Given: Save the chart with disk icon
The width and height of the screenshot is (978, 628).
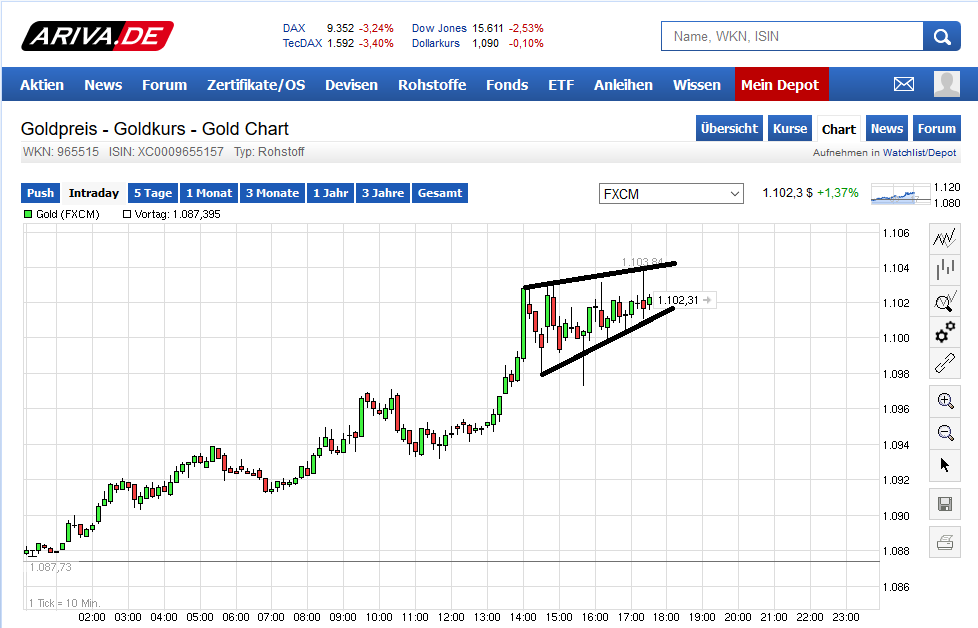Looking at the screenshot, I should click(x=944, y=503).
